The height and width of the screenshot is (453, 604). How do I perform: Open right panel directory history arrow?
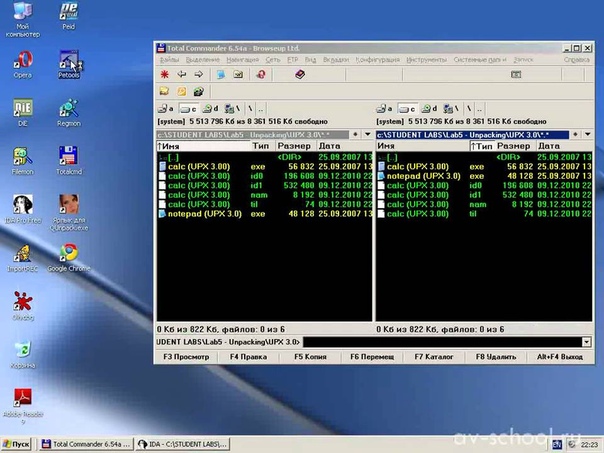tap(587, 134)
